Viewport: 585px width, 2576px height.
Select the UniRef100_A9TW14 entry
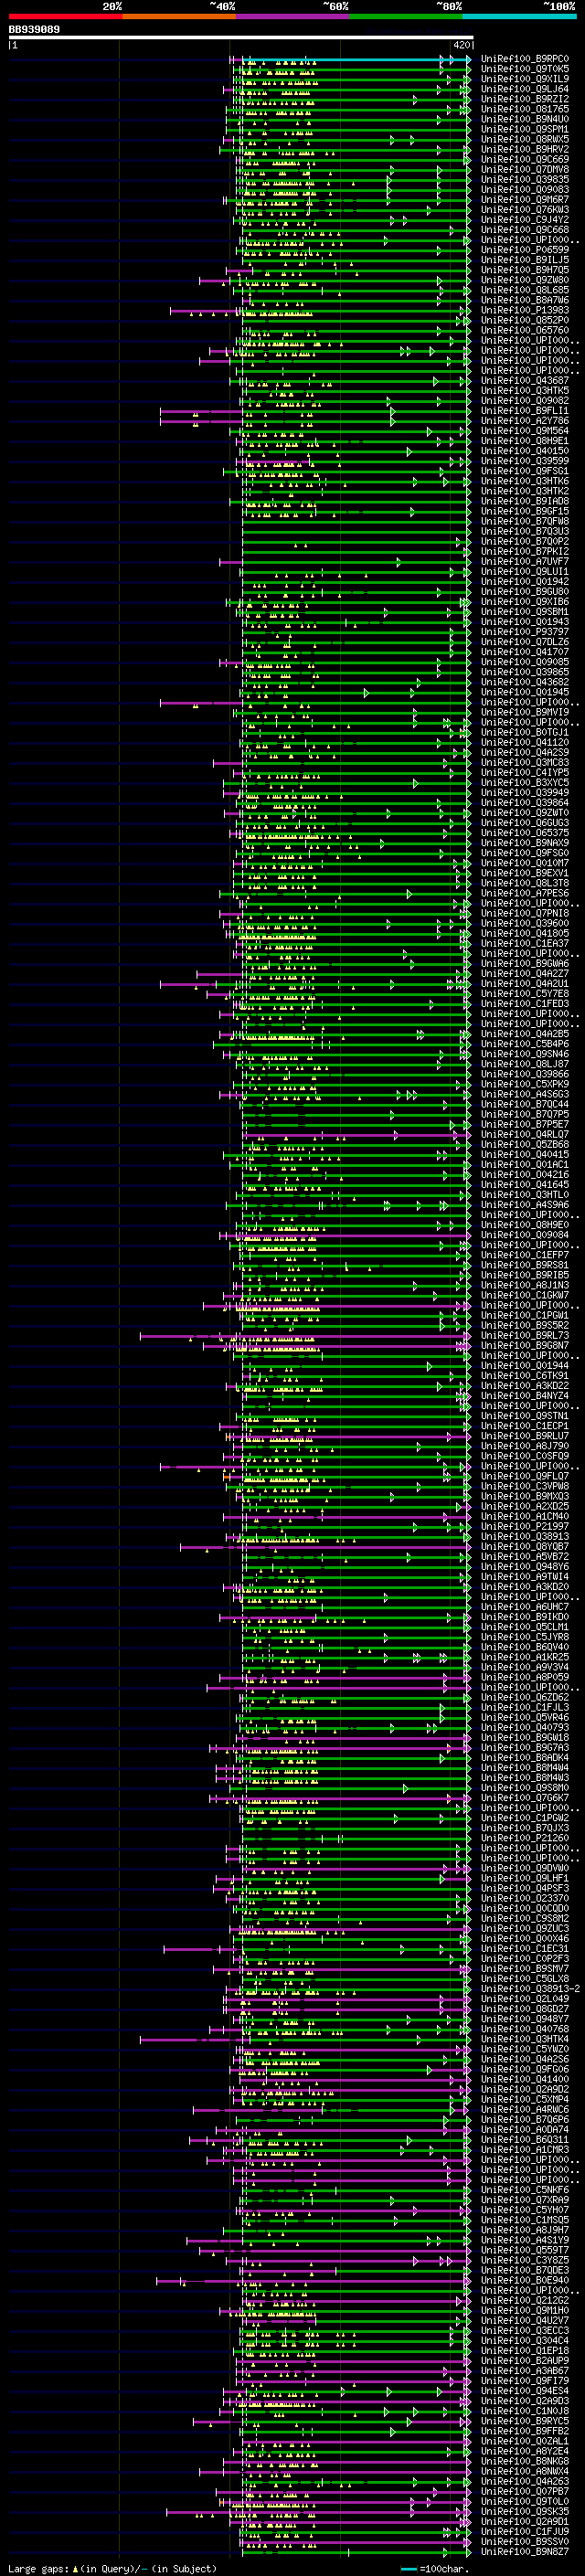pyautogui.click(x=525, y=1577)
